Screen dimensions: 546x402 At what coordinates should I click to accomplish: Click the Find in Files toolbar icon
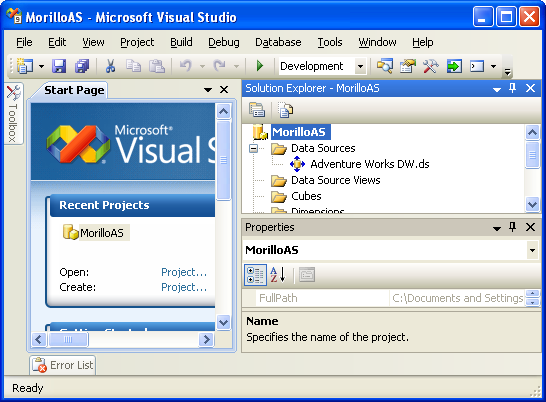(384, 66)
